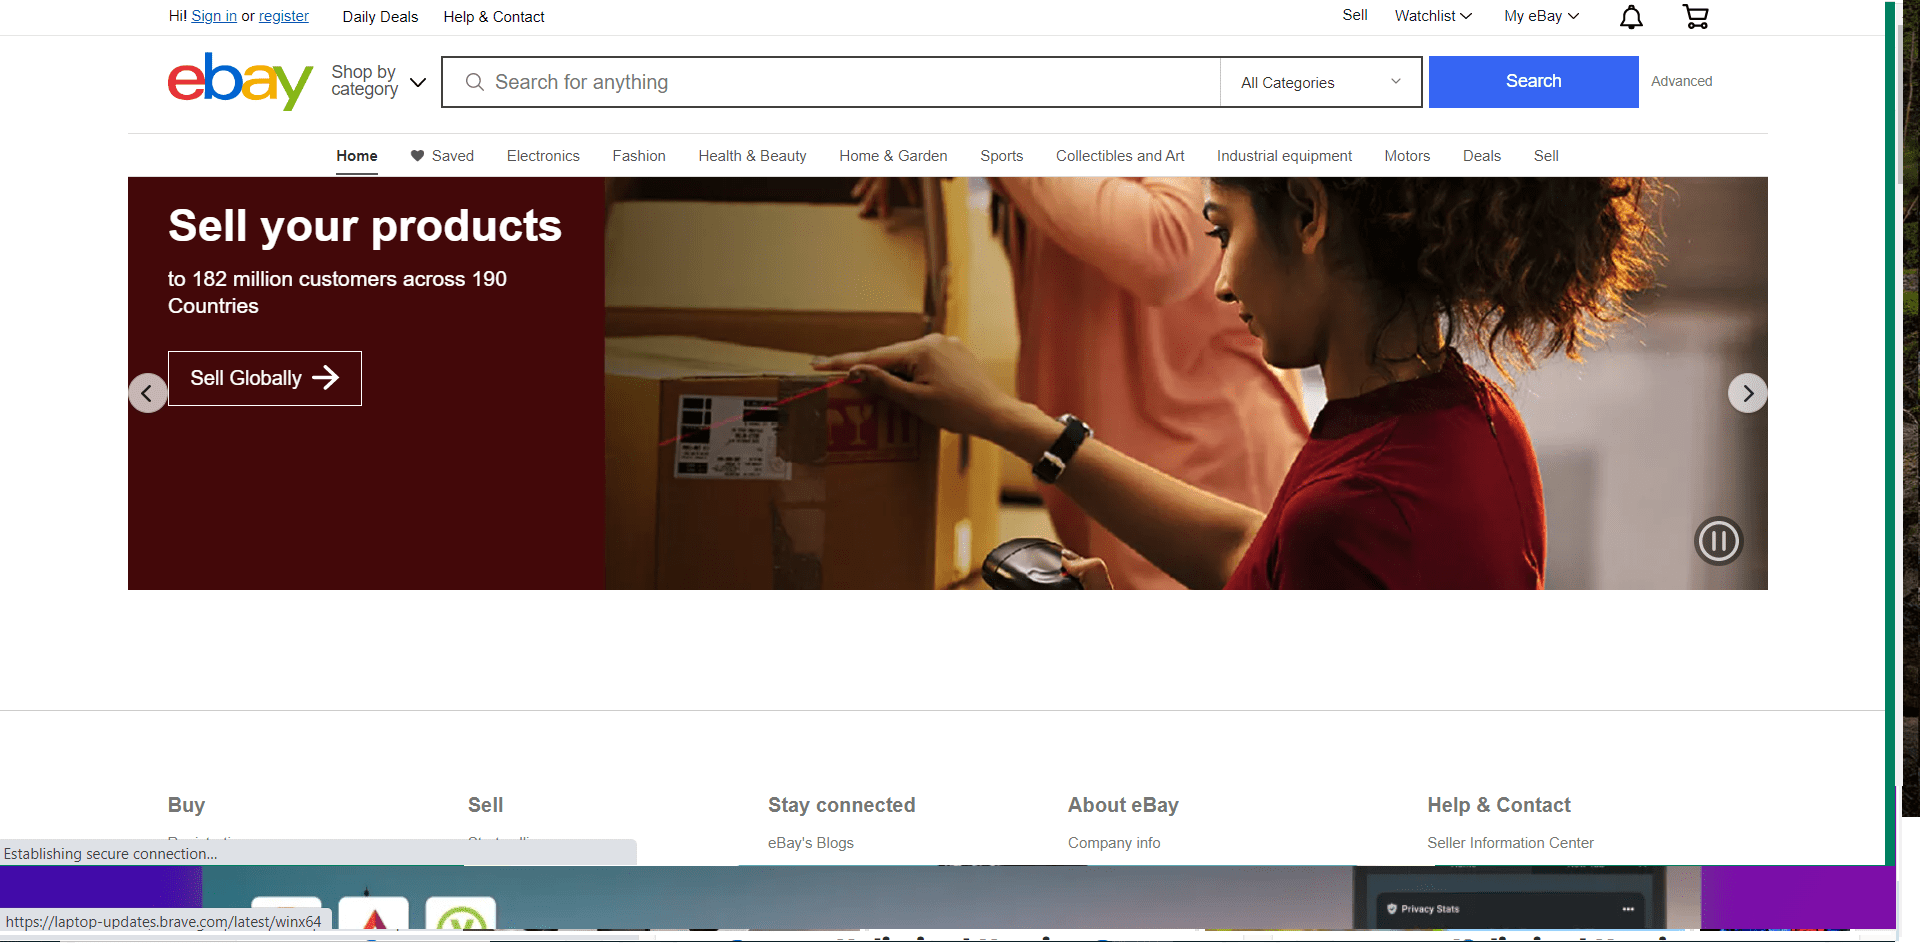Open the All Categories dropdown
The height and width of the screenshot is (943, 1920).
pos(1320,82)
